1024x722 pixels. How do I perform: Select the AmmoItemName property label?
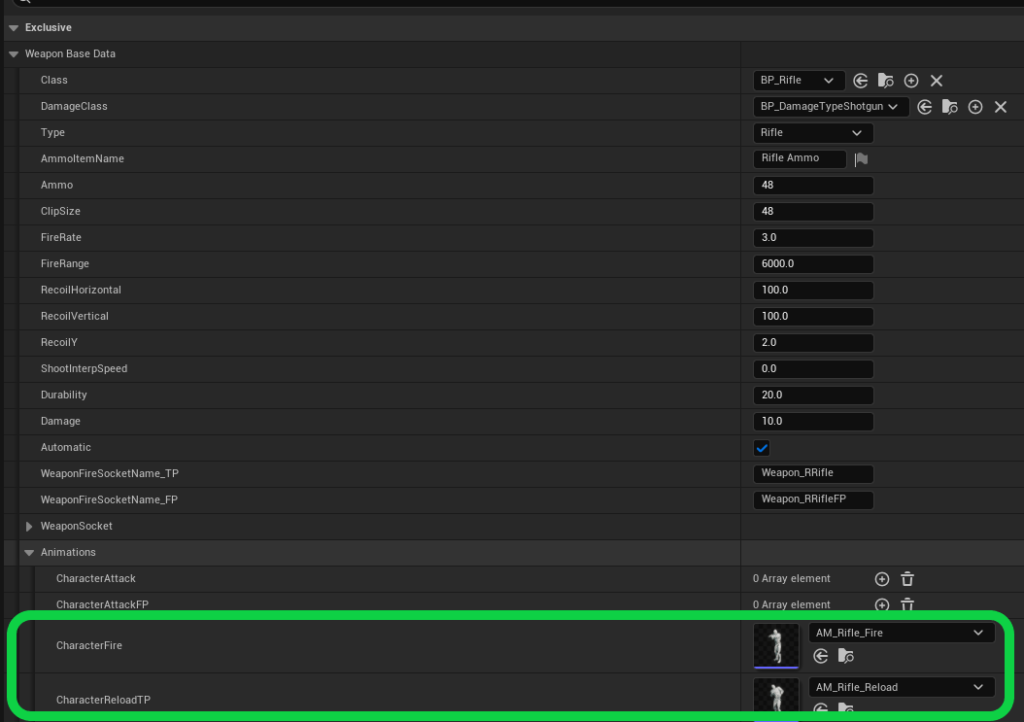tap(82, 159)
